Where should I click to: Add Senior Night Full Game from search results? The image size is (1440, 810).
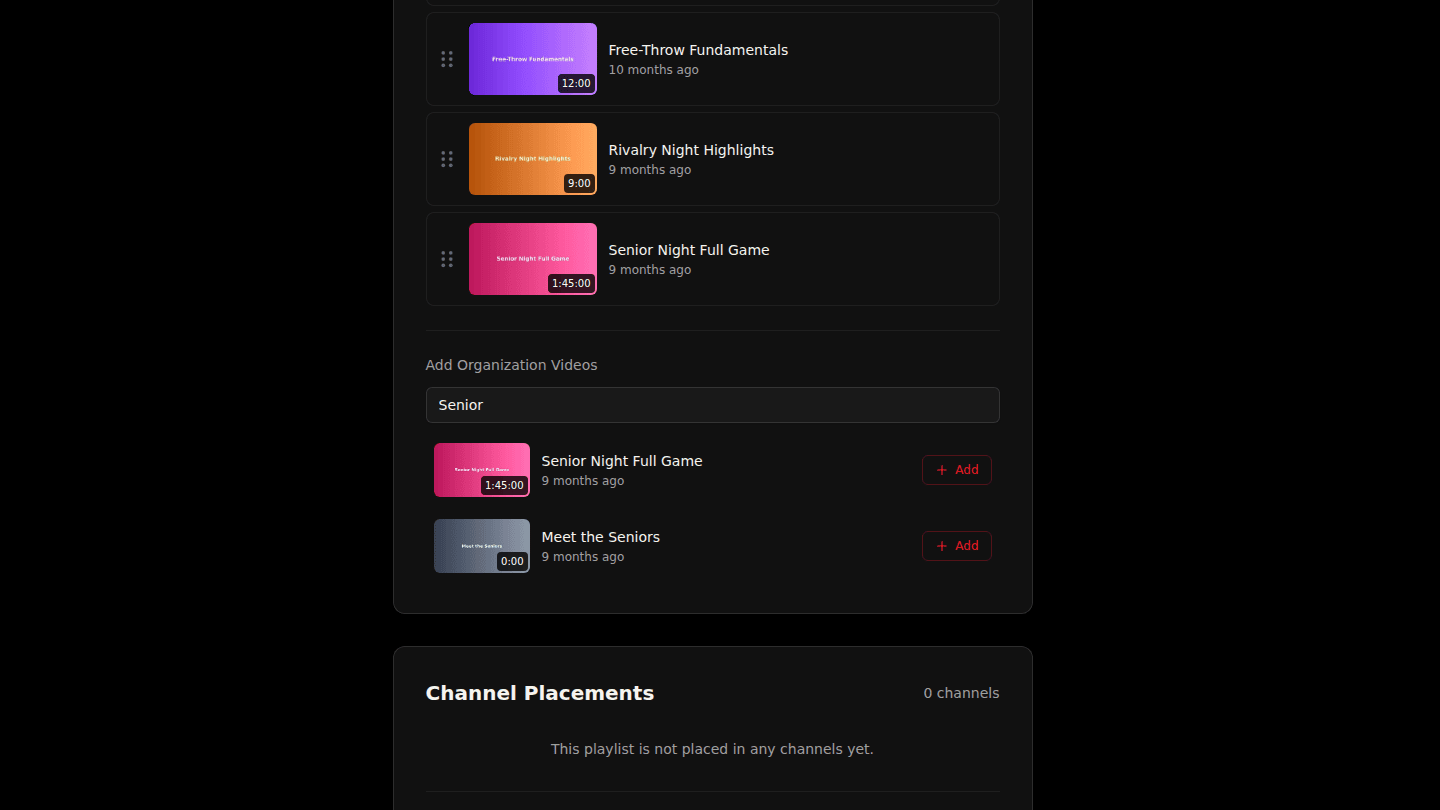click(x=957, y=470)
